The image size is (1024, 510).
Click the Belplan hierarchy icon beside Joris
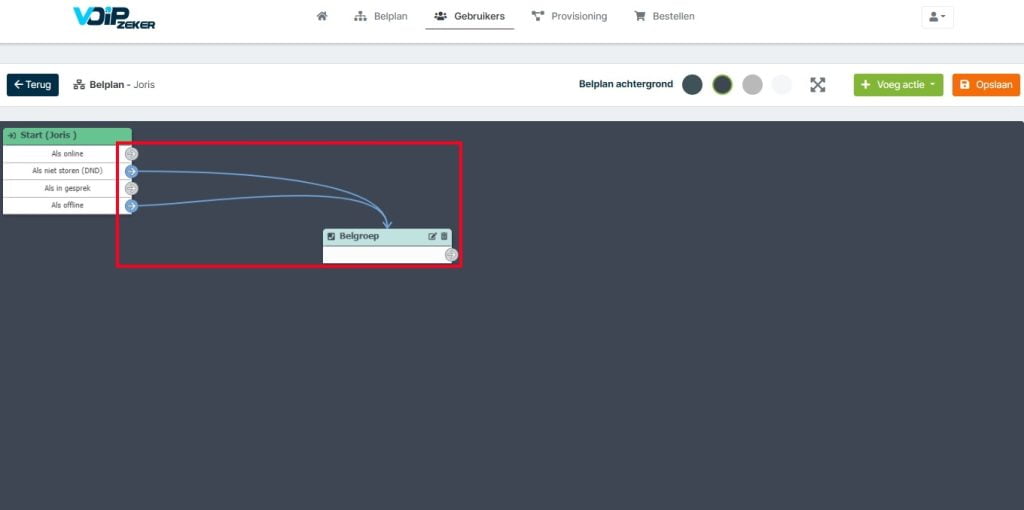point(79,85)
